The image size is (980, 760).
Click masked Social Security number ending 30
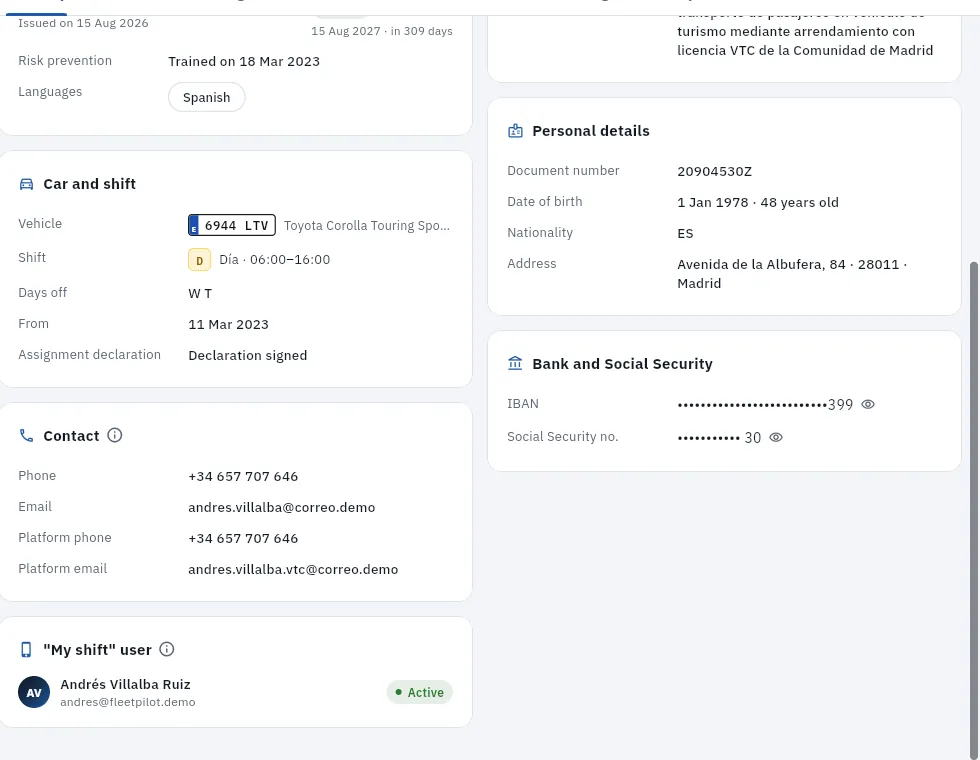coord(719,438)
